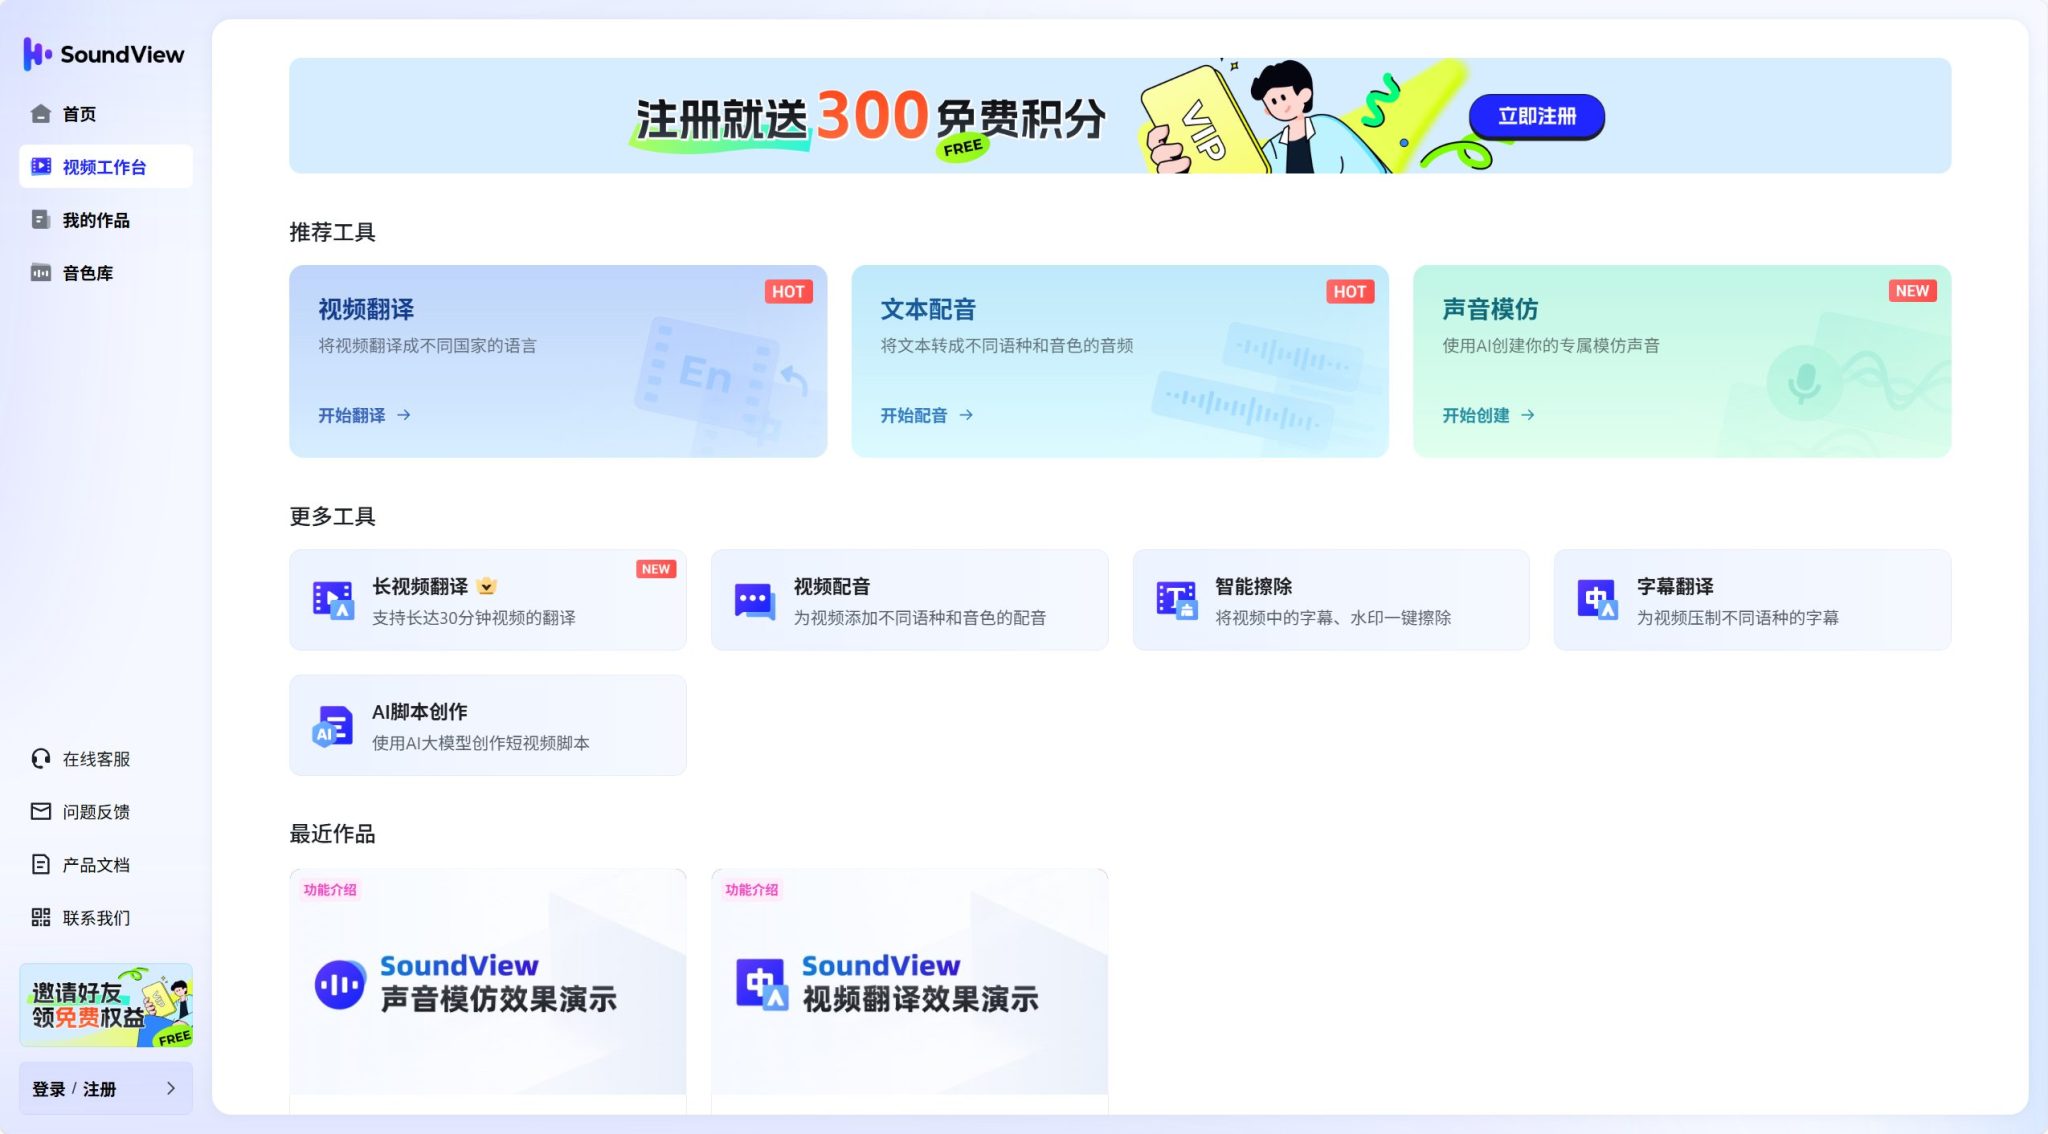Screen dimensions: 2048x1134
Task: Open the 声音模仿 card title
Action: point(1490,310)
